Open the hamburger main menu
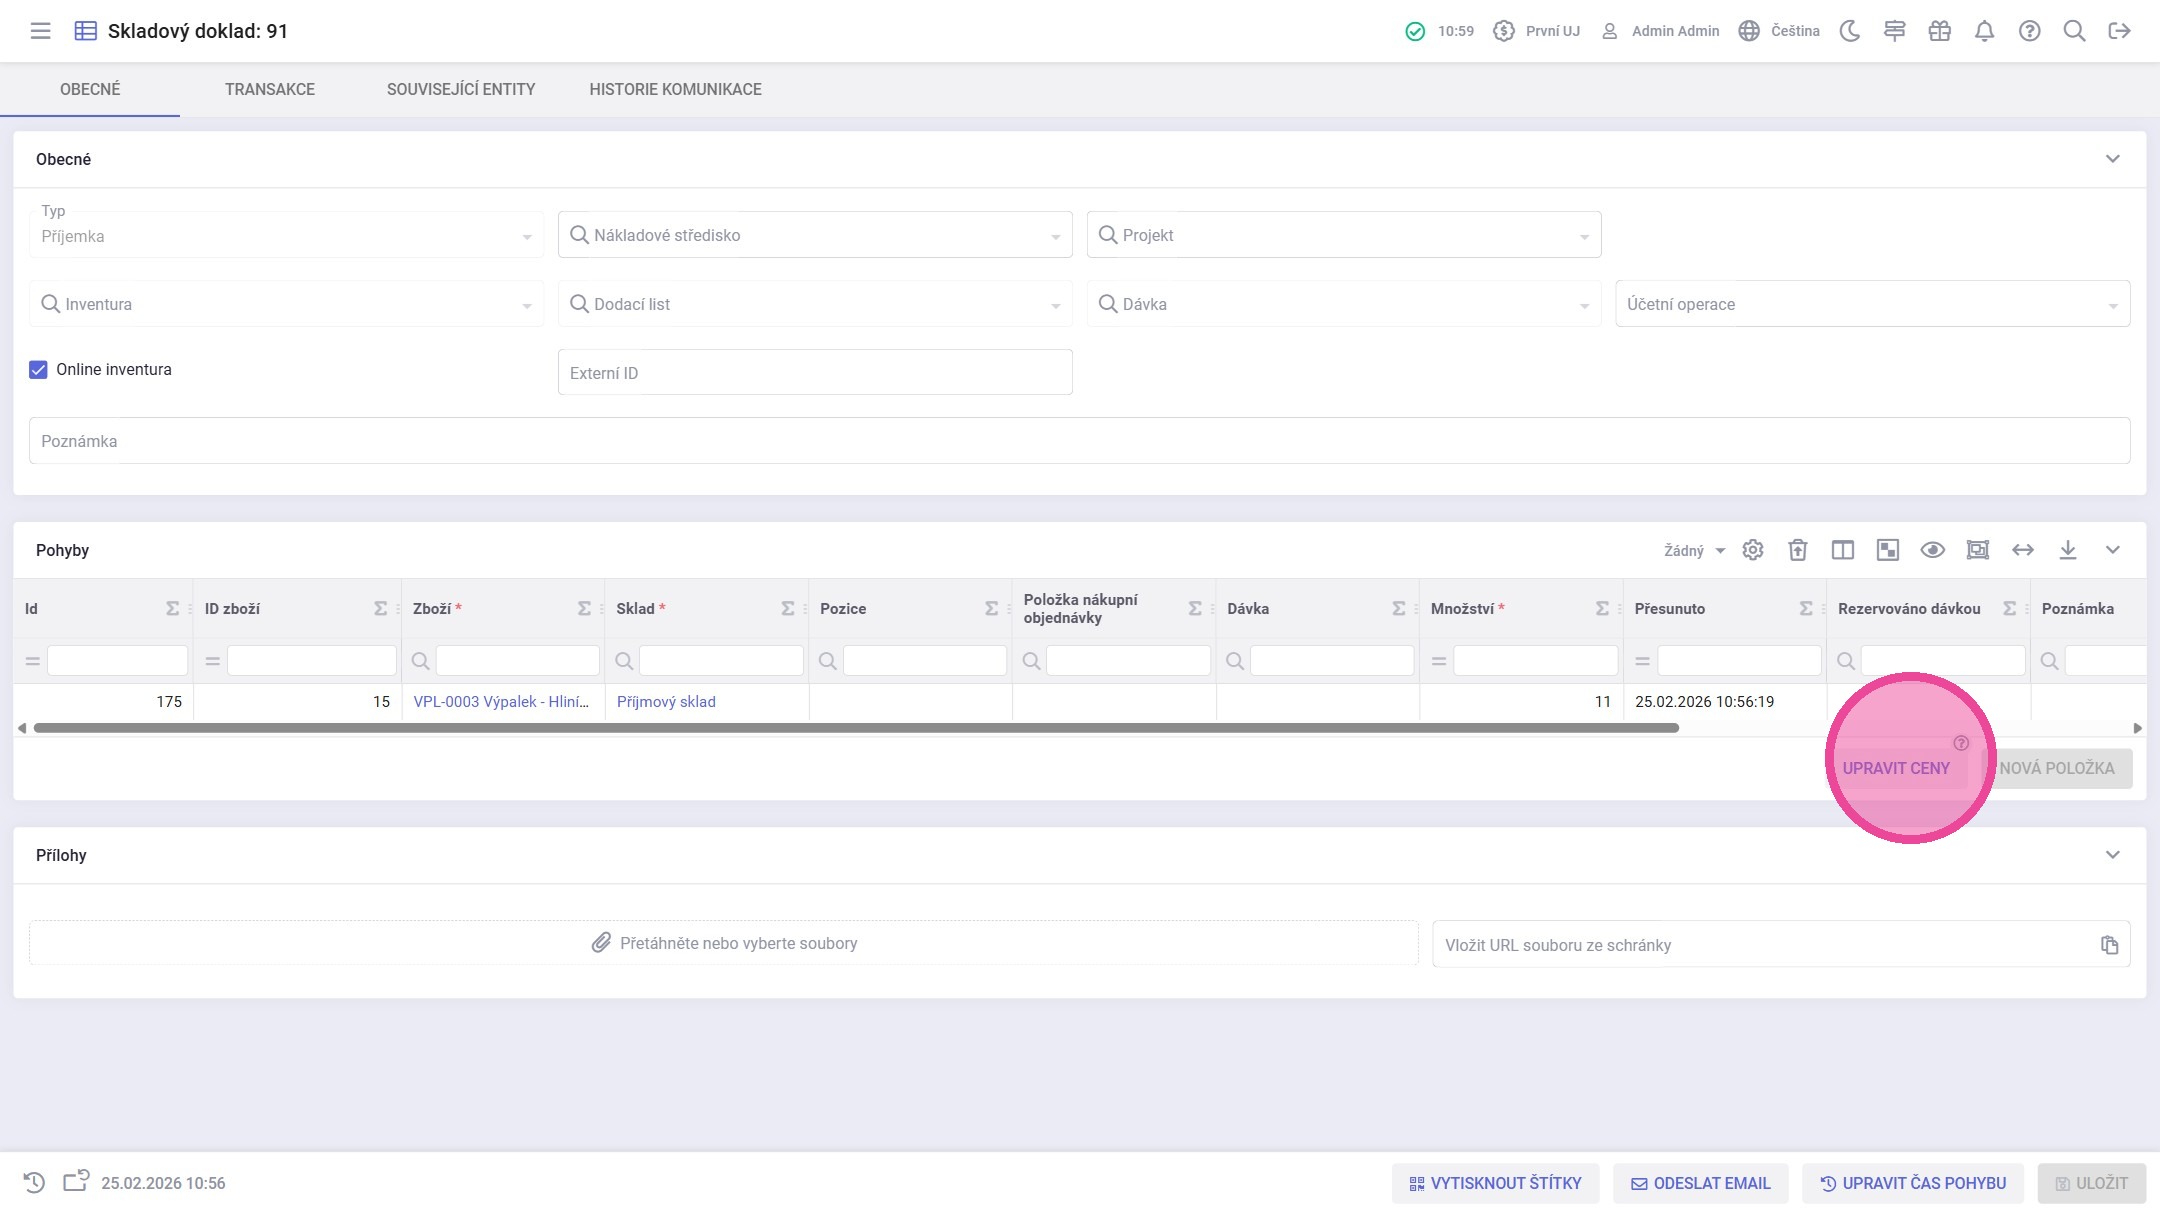 pyautogui.click(x=40, y=31)
